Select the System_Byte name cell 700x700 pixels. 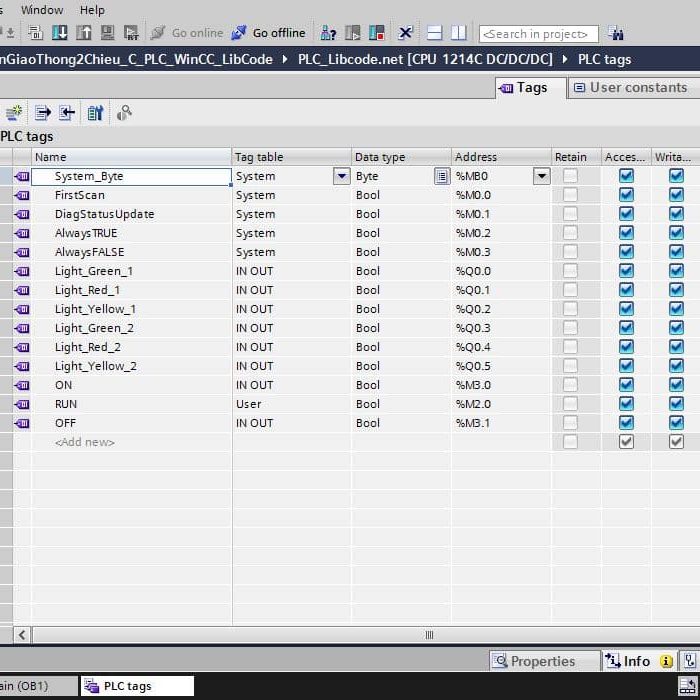pyautogui.click(x=131, y=176)
